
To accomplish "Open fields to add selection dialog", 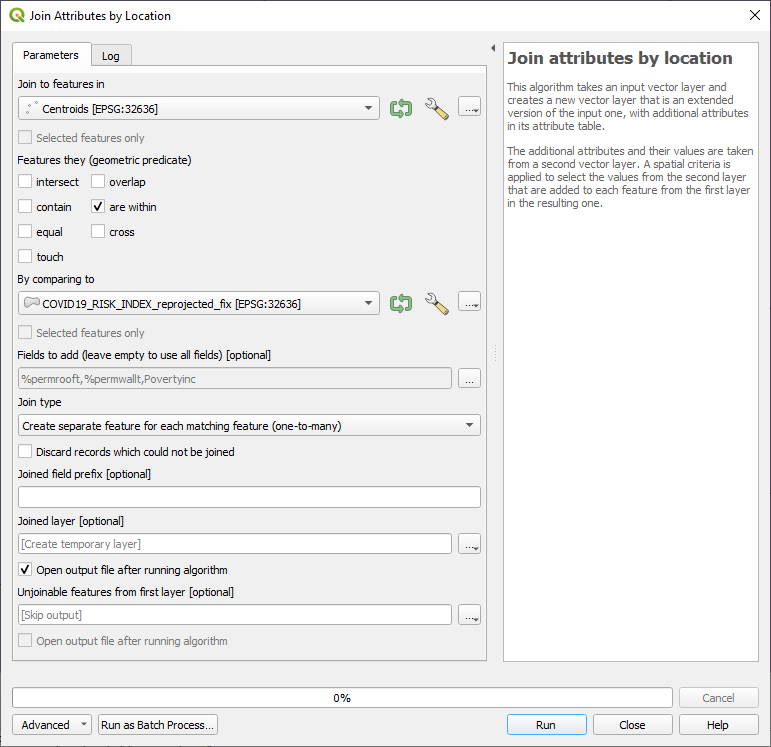I will tap(469, 378).
